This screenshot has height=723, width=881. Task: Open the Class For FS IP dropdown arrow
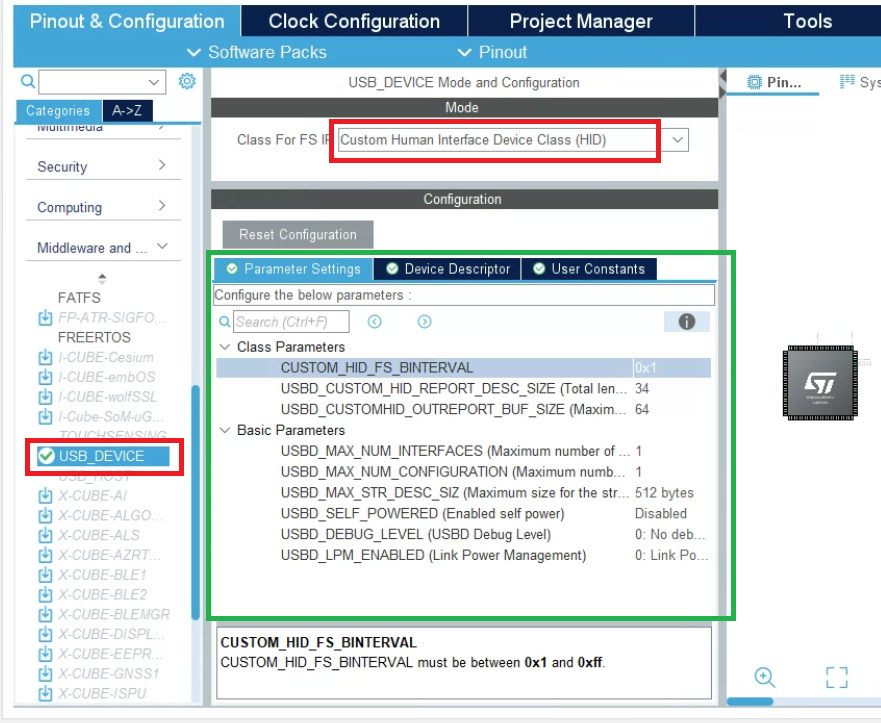tap(678, 140)
